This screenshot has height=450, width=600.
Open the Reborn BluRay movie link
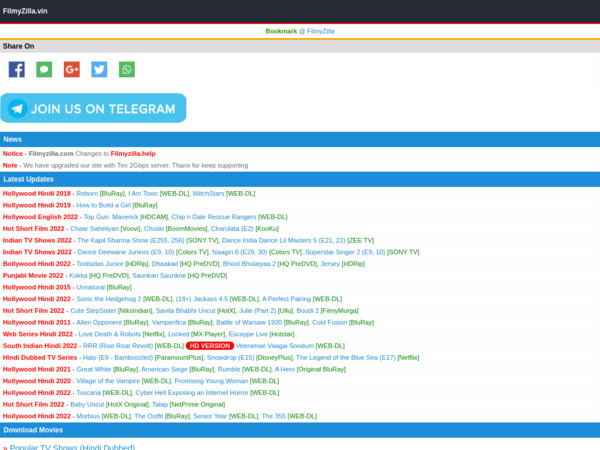[87, 194]
